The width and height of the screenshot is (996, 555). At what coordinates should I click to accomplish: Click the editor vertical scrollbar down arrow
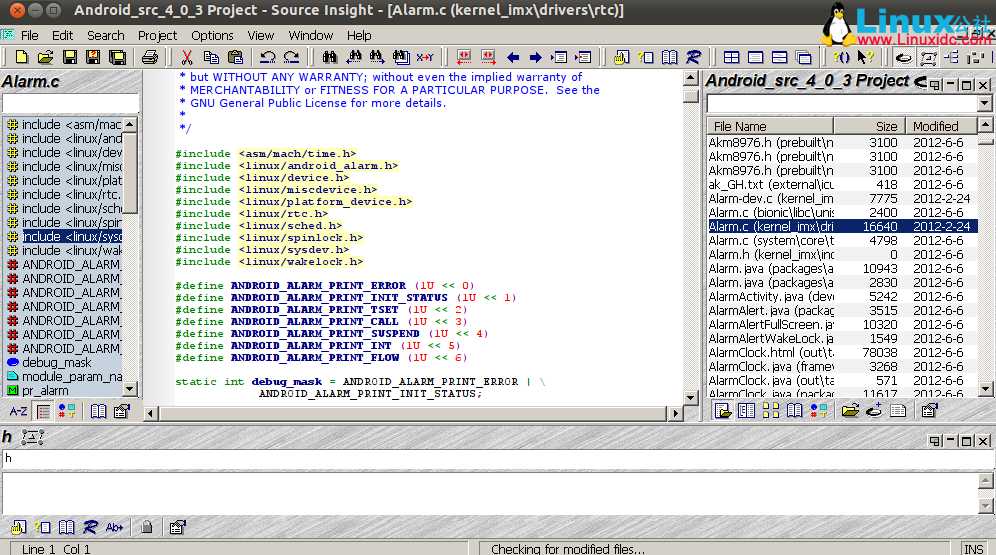tap(691, 398)
